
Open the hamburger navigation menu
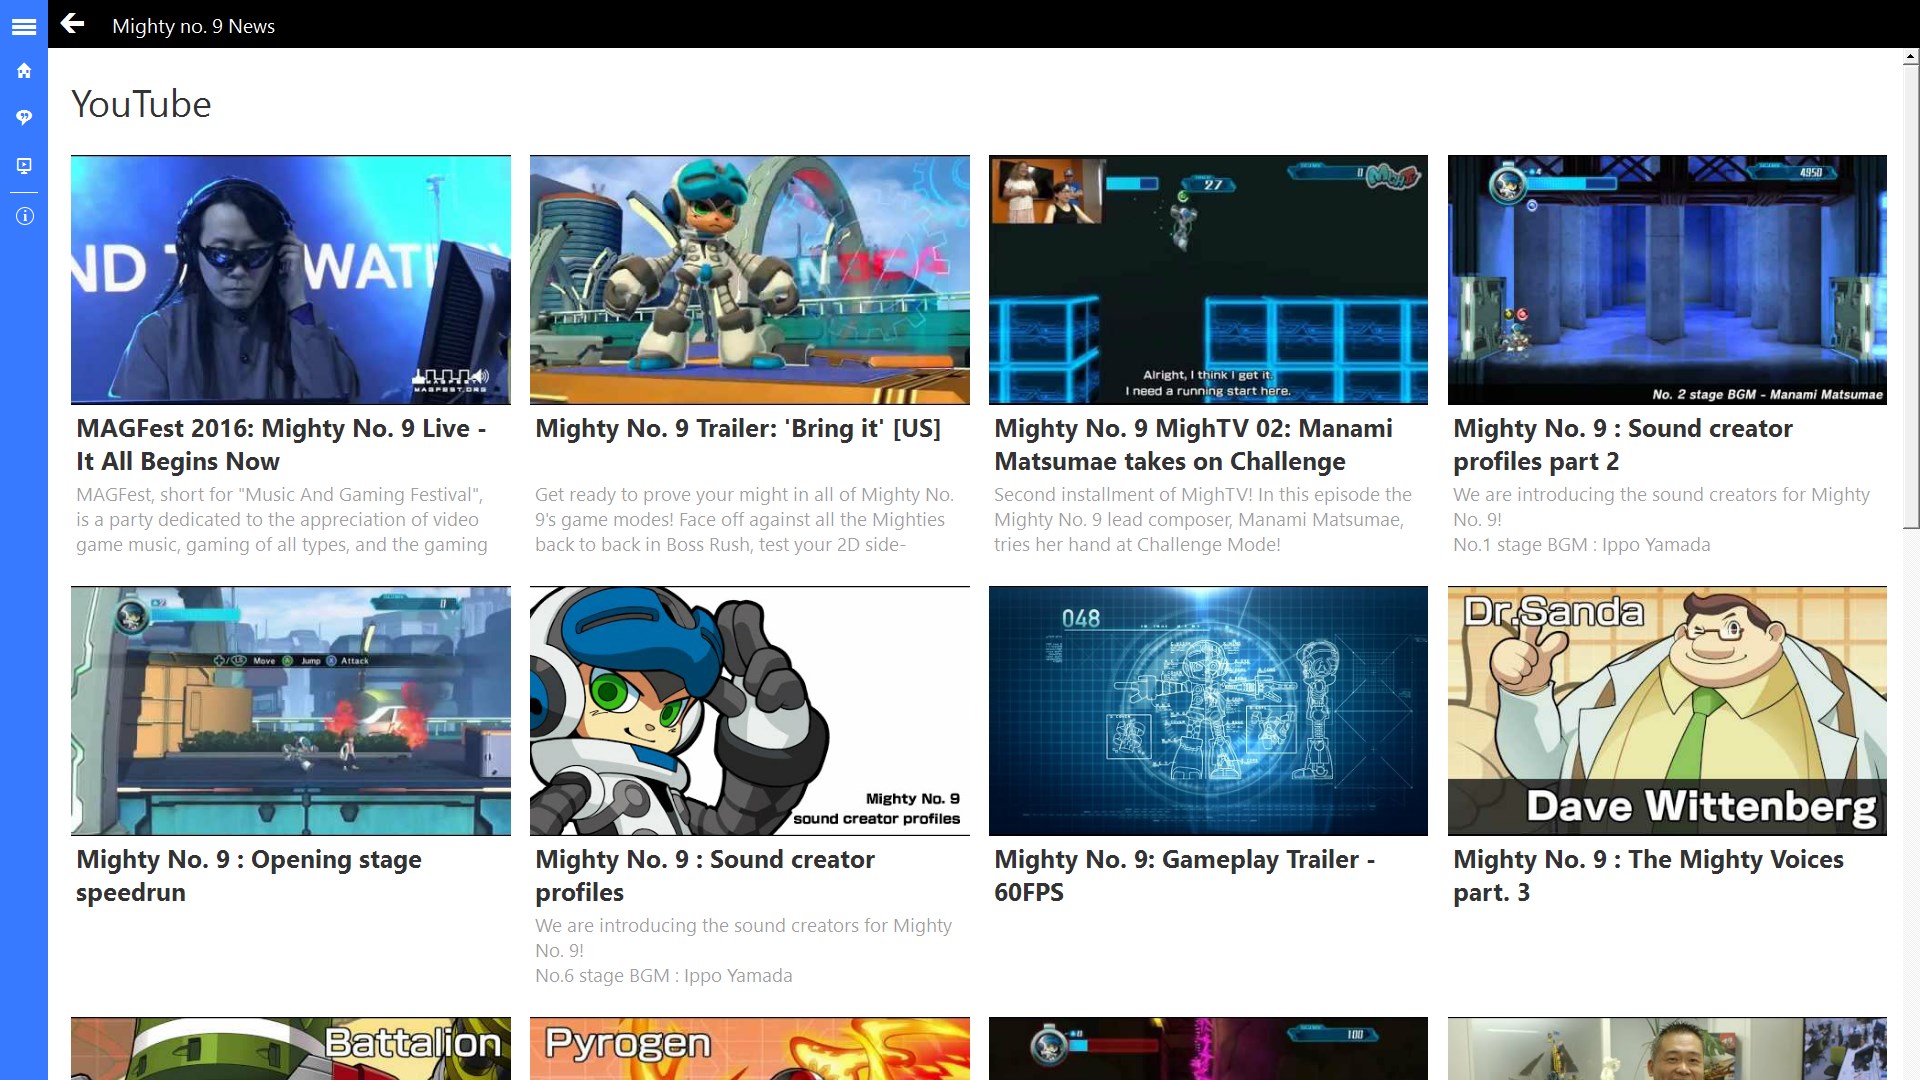coord(24,27)
